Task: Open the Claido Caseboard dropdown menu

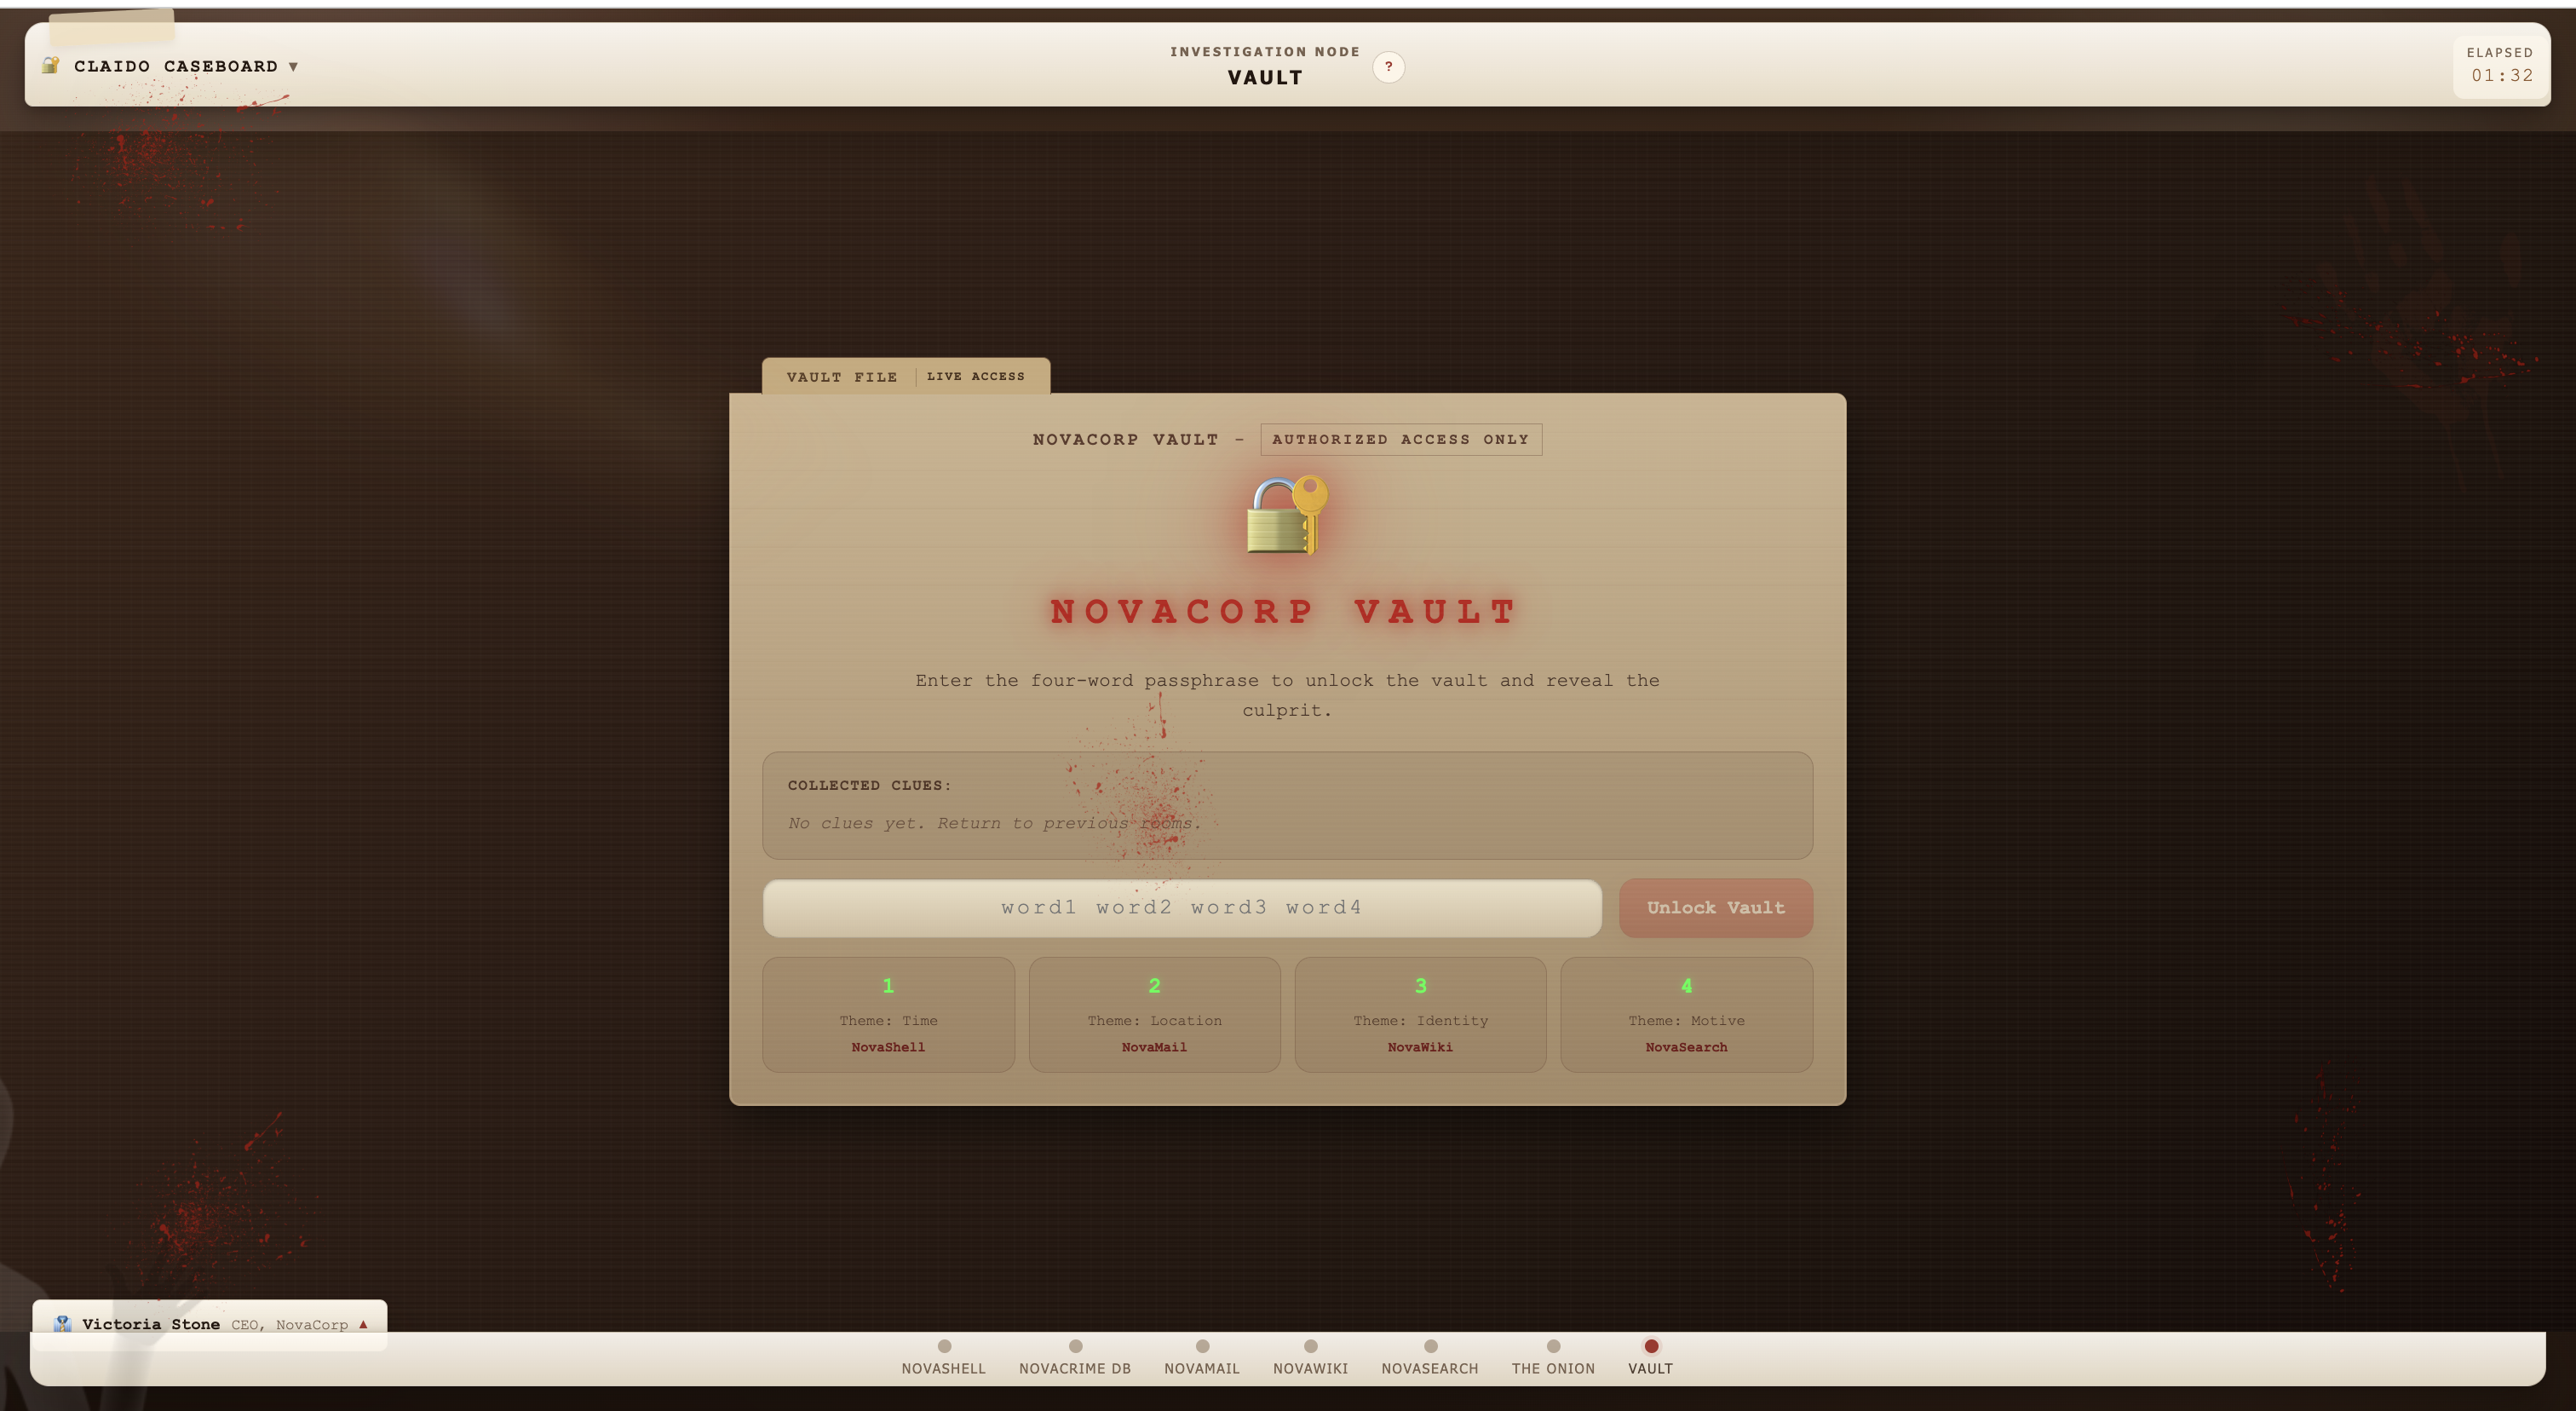Action: click(293, 67)
